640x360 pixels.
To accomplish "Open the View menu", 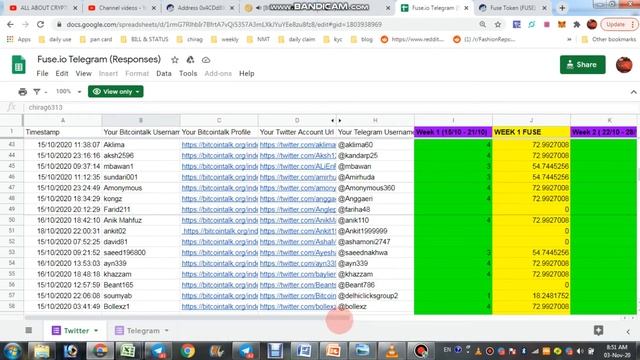I will tap(83, 73).
